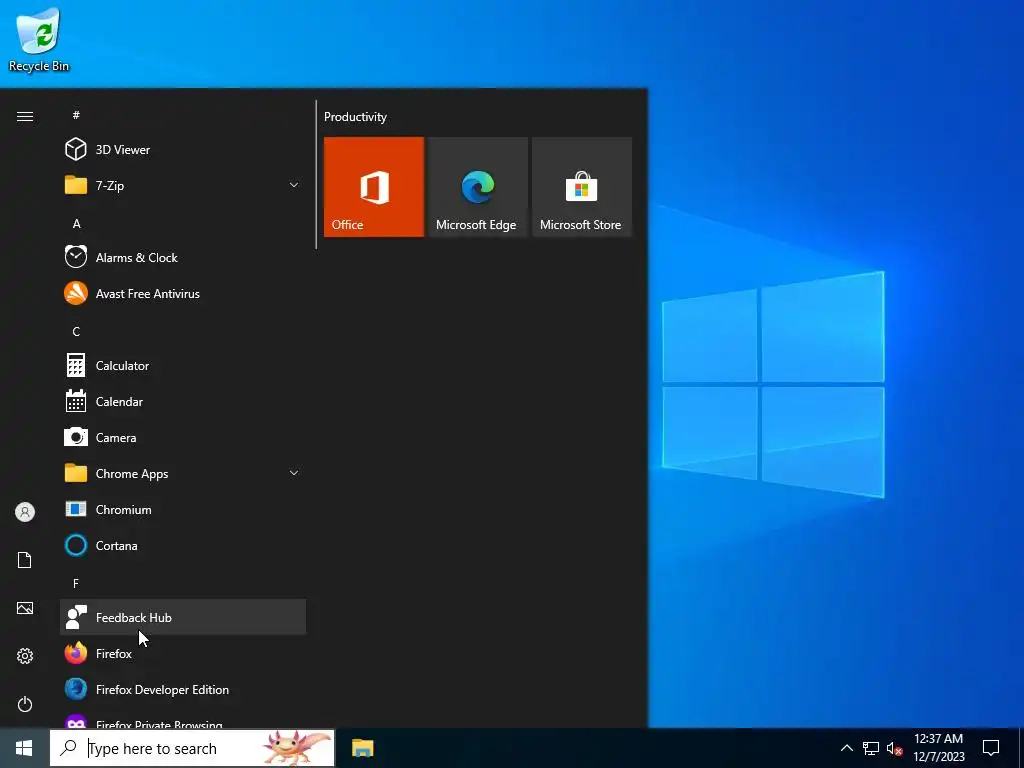Image resolution: width=1024 pixels, height=768 pixels.
Task: Click the taskbar search box
Action: click(192, 748)
